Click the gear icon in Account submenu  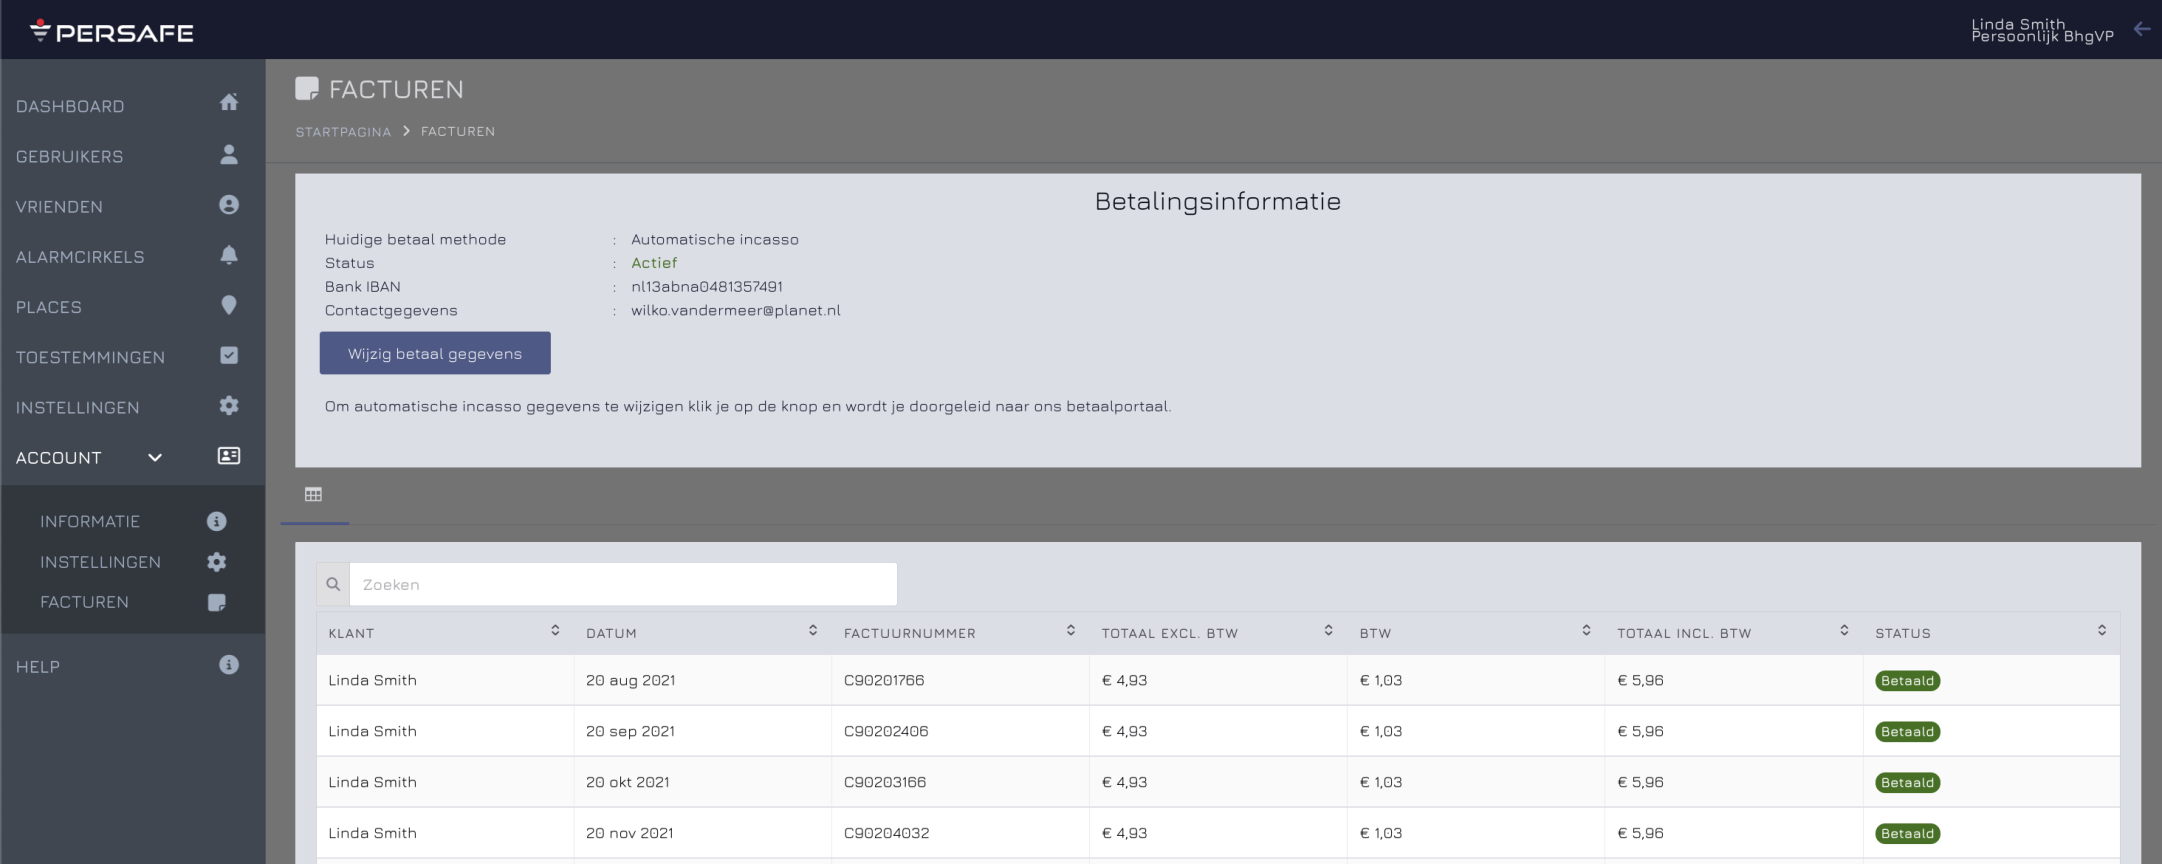coord(216,562)
